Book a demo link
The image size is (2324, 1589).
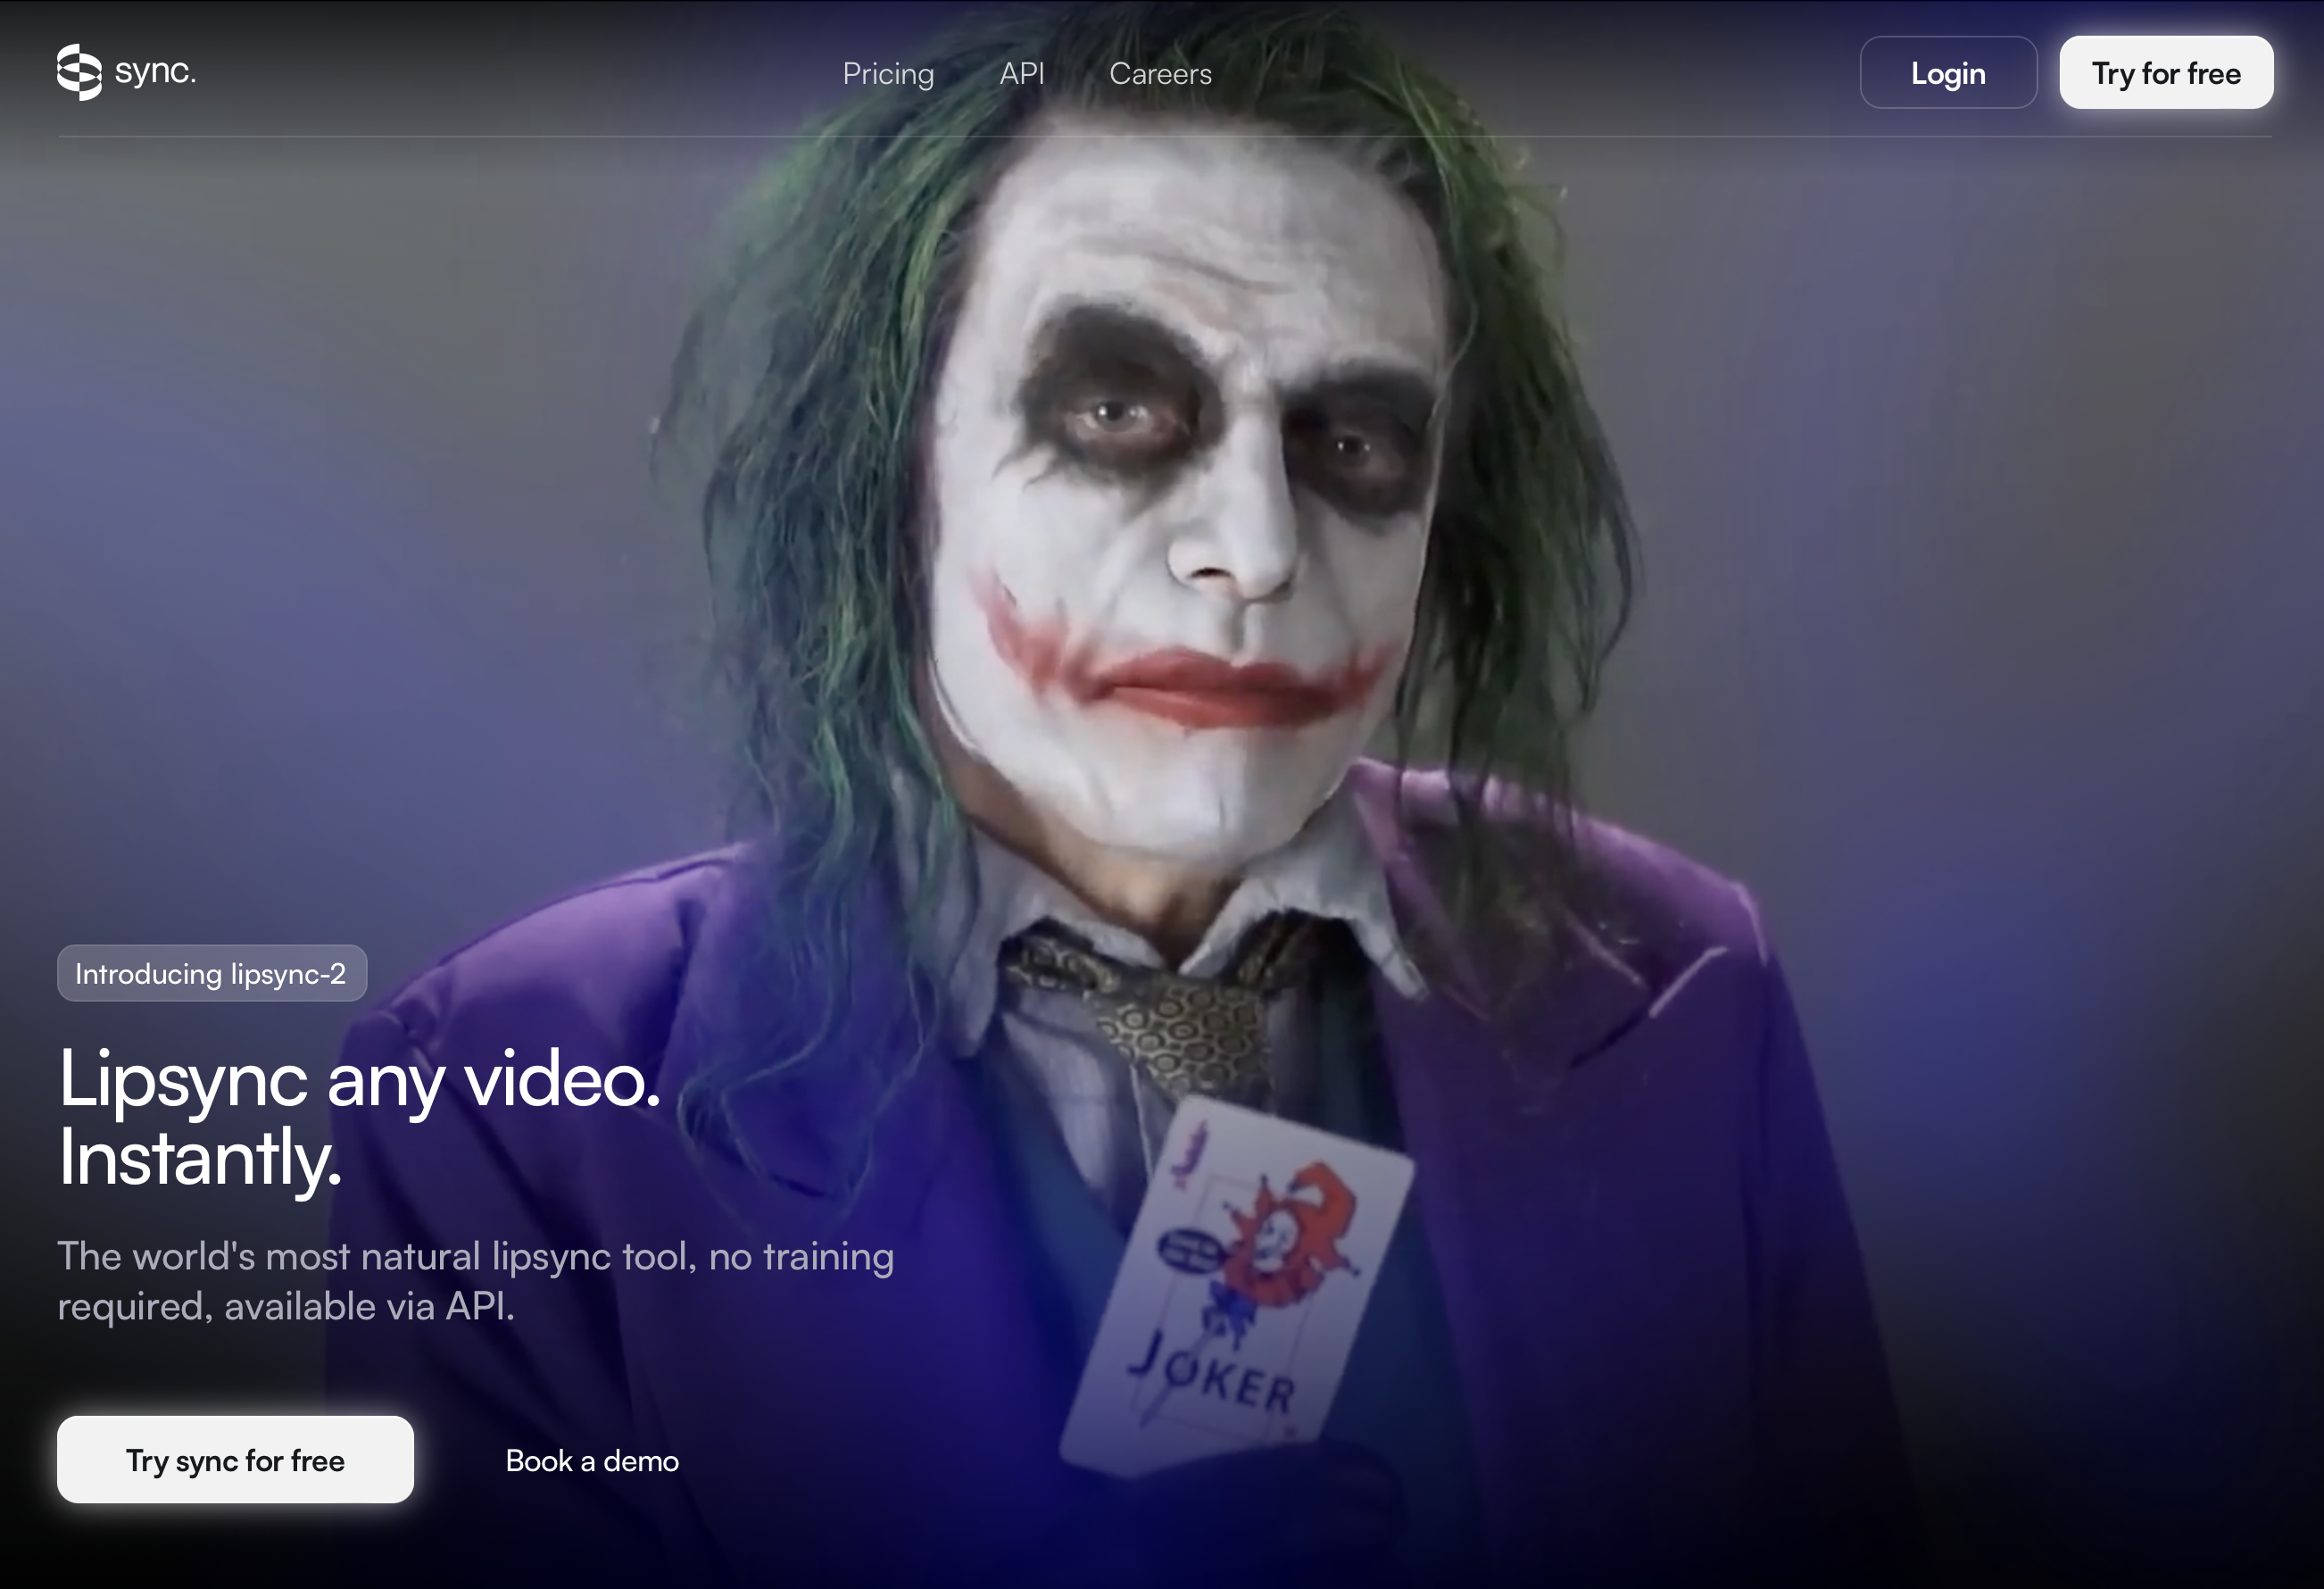(x=592, y=1460)
